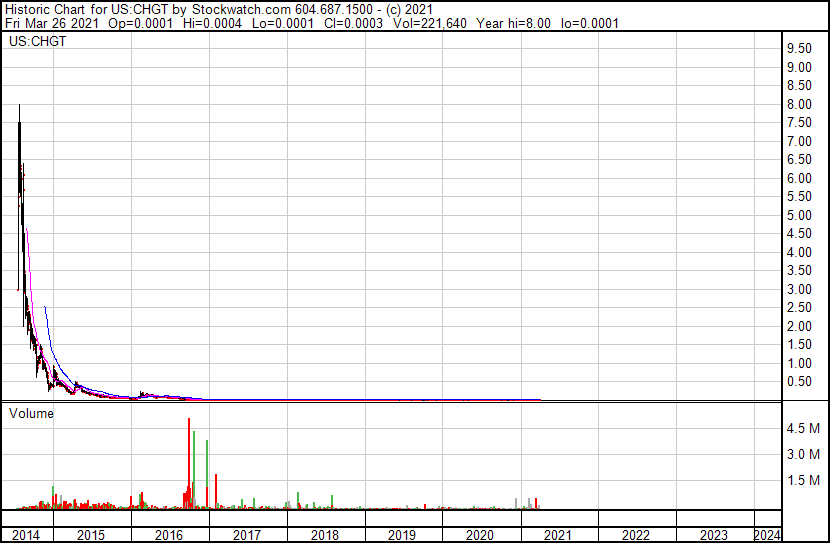Click the US:CHGT symbol label
The image size is (830, 543).
pos(38,41)
